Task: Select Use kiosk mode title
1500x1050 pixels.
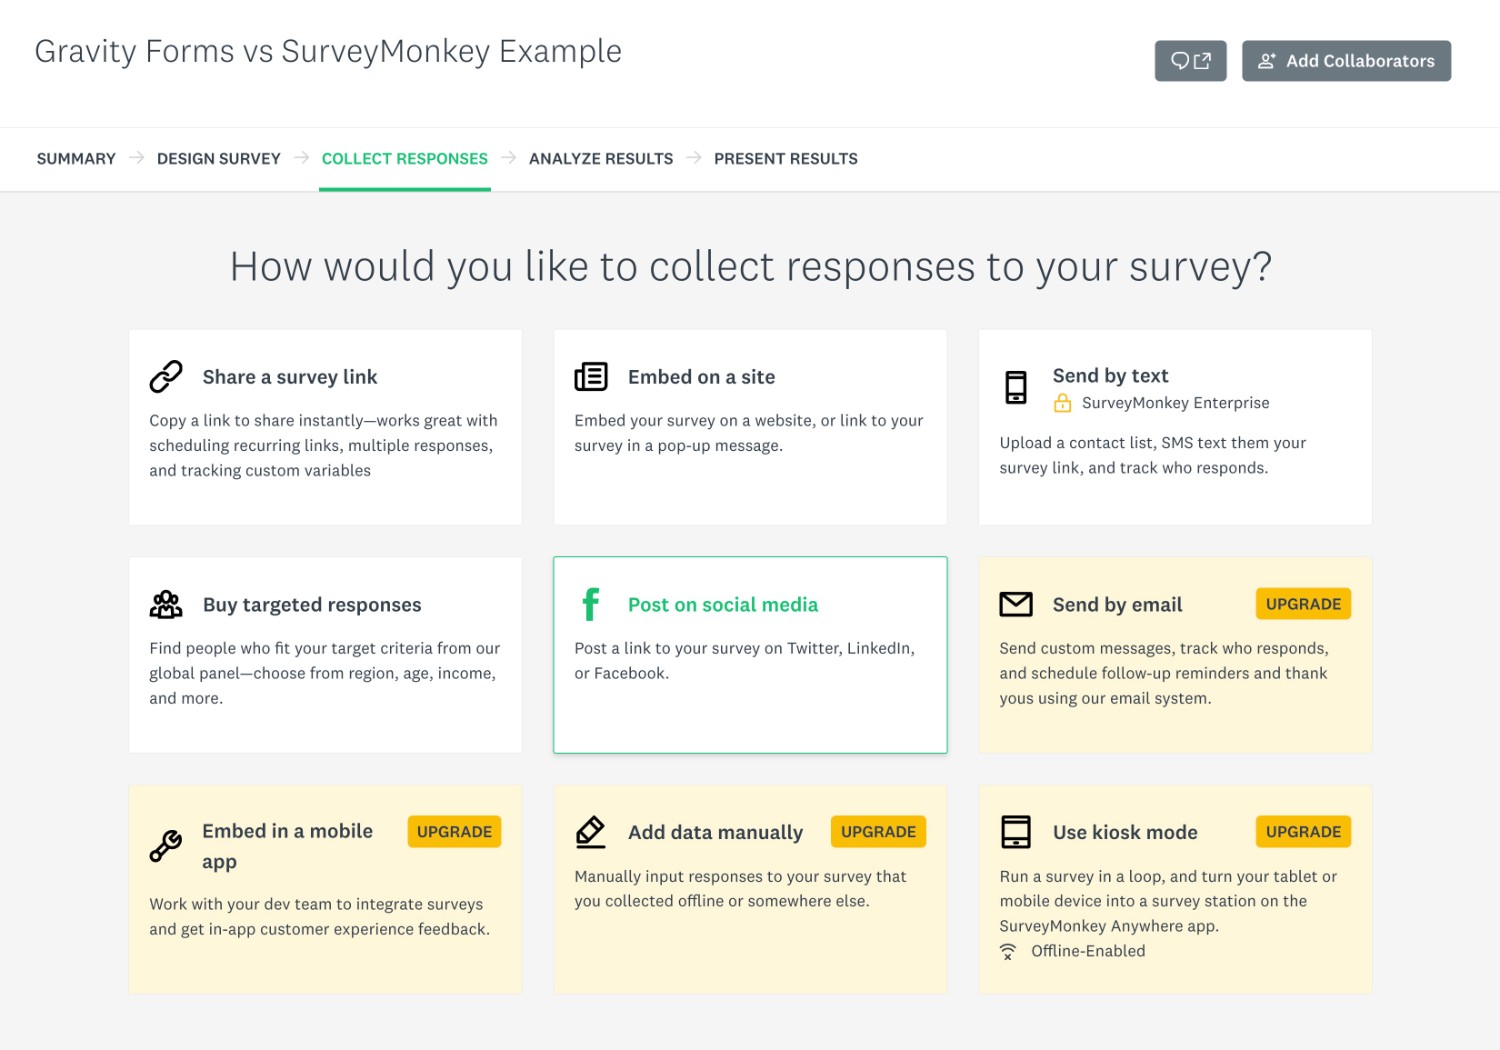Action: pyautogui.click(x=1125, y=833)
